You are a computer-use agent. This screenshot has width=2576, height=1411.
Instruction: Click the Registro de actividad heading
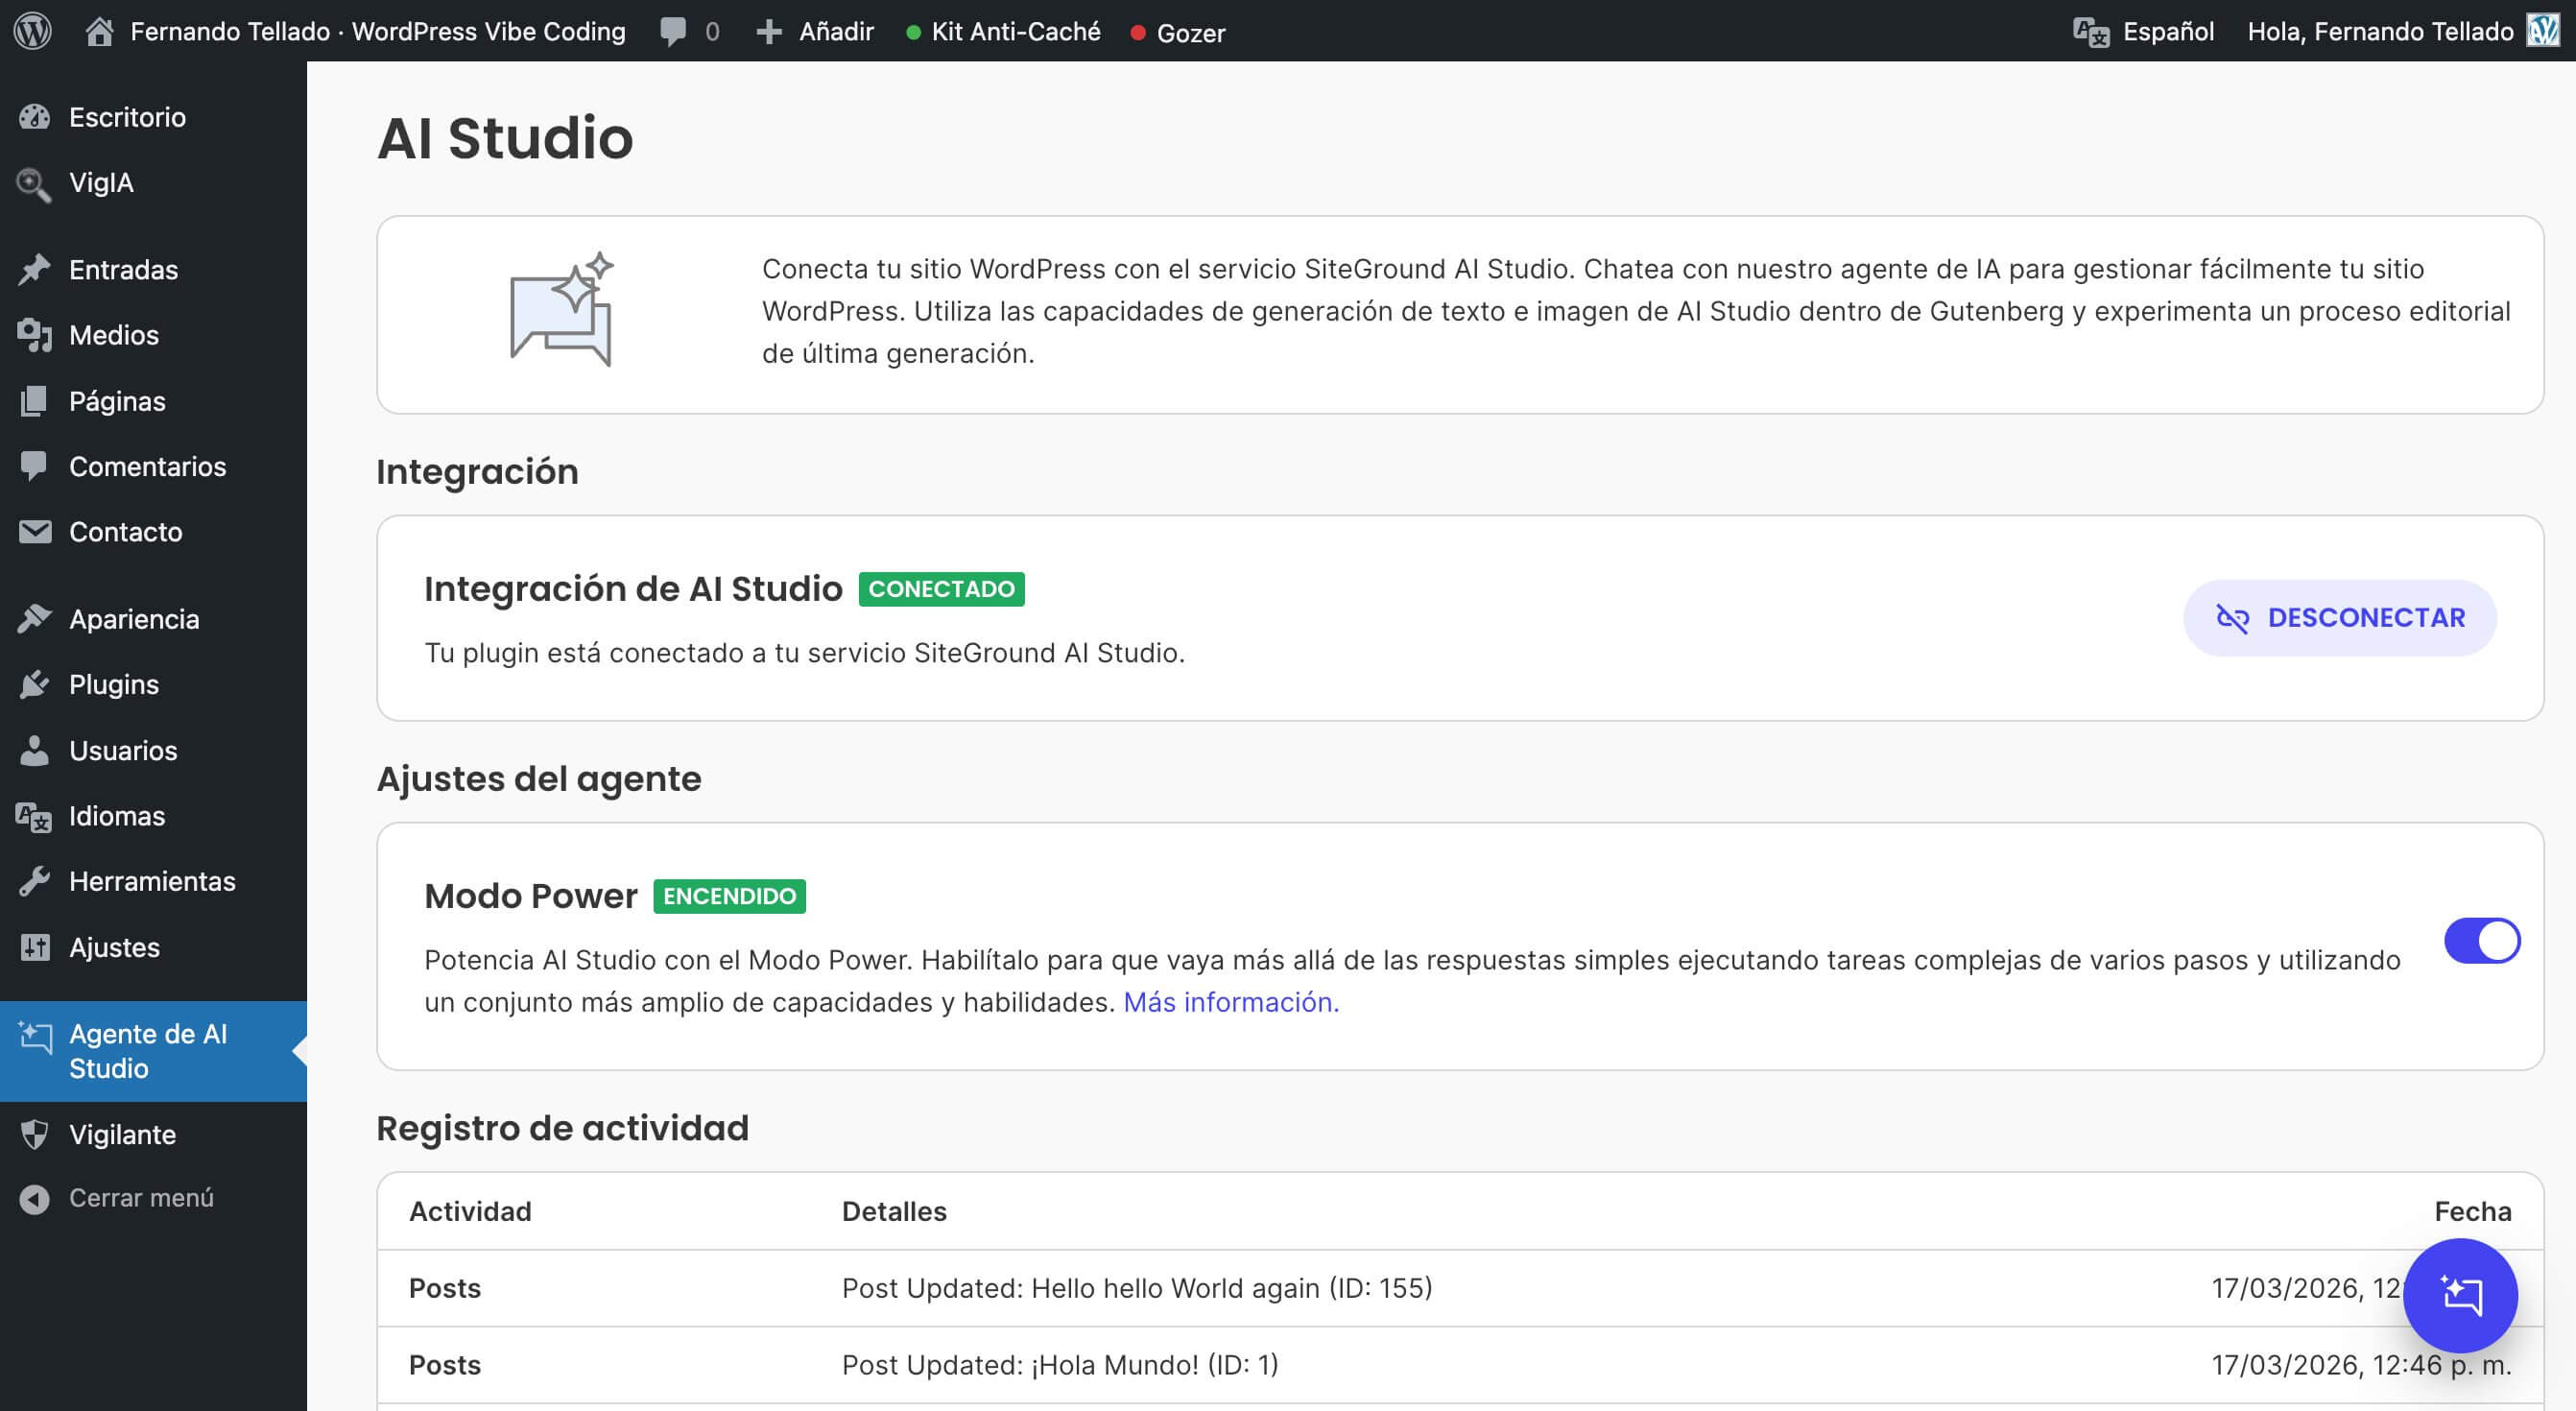click(x=562, y=1128)
